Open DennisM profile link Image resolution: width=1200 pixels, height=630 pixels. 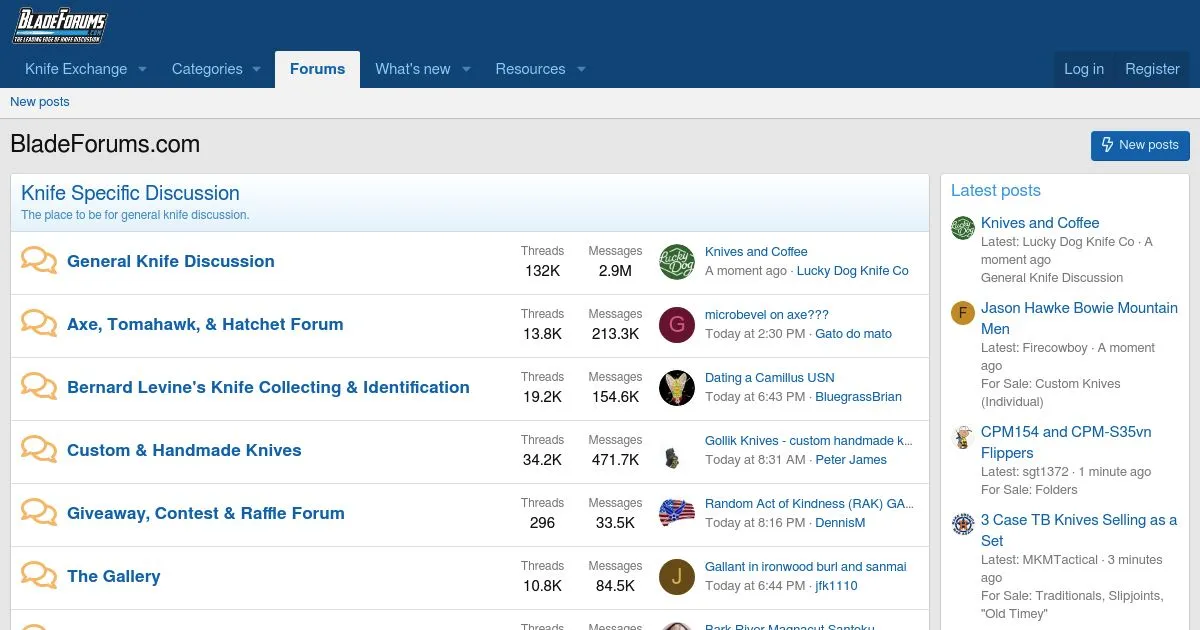coord(840,523)
